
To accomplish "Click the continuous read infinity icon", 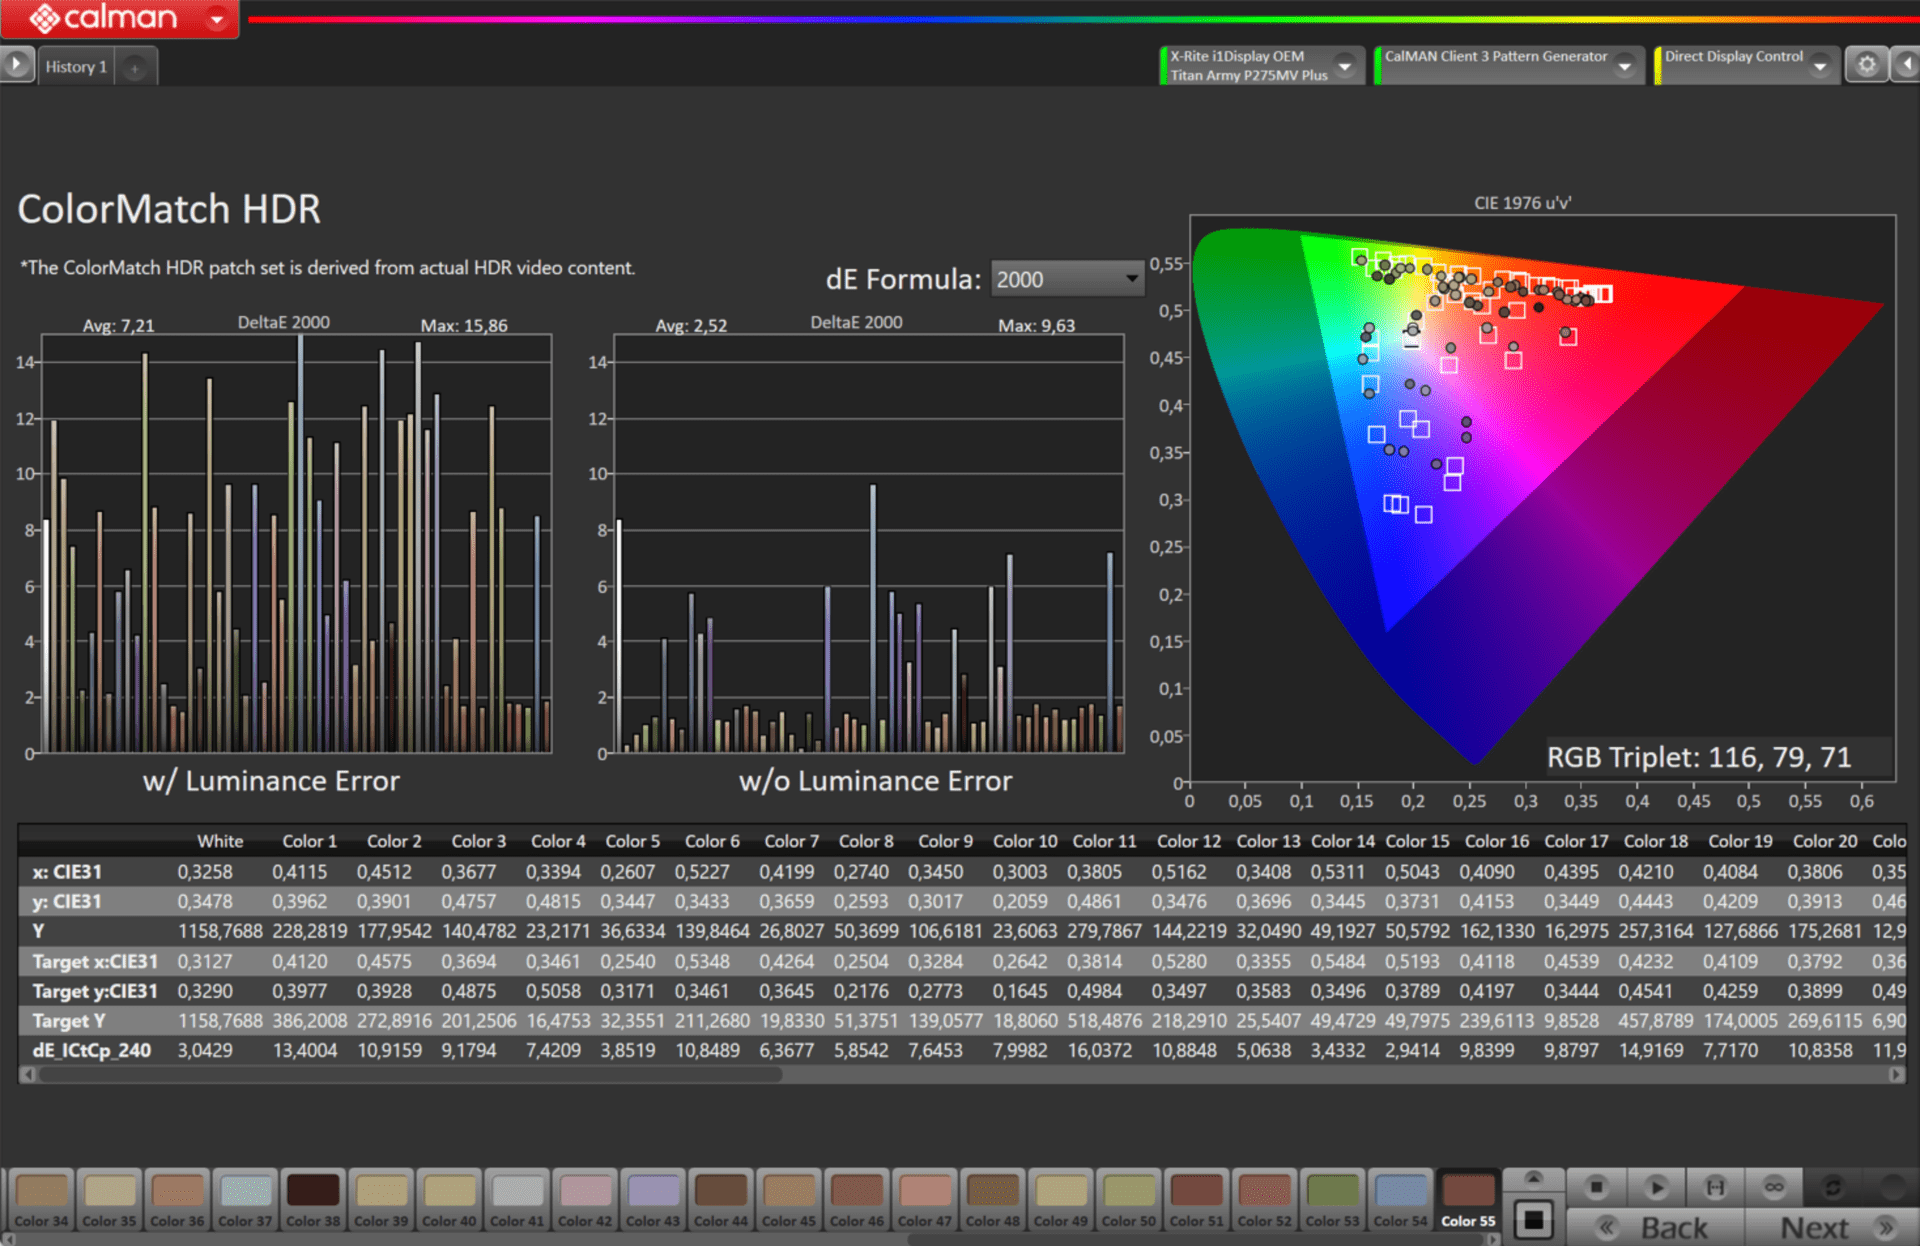I will point(1774,1187).
